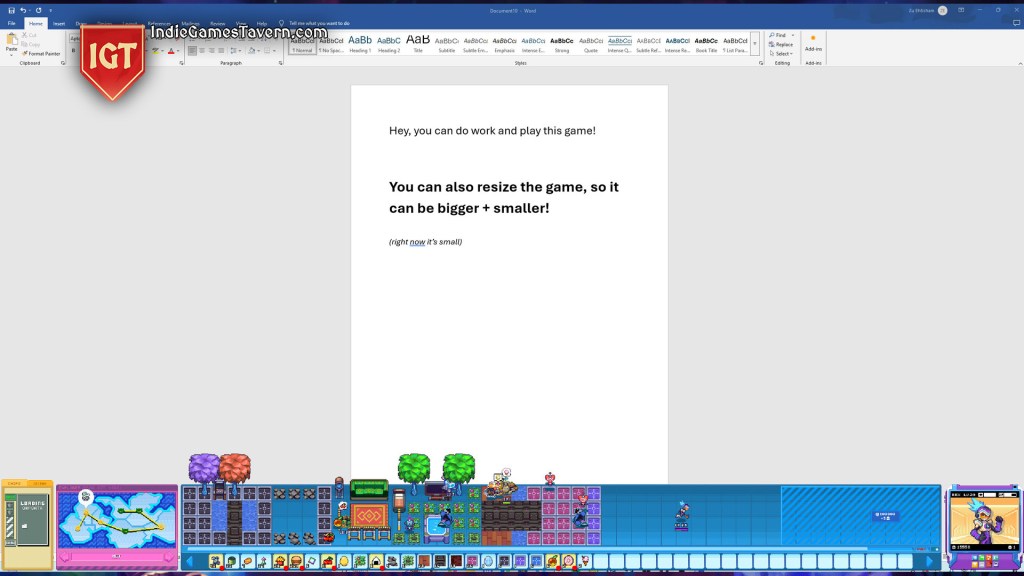
Task: Open the Find dropdown arrow
Action: click(x=793, y=35)
